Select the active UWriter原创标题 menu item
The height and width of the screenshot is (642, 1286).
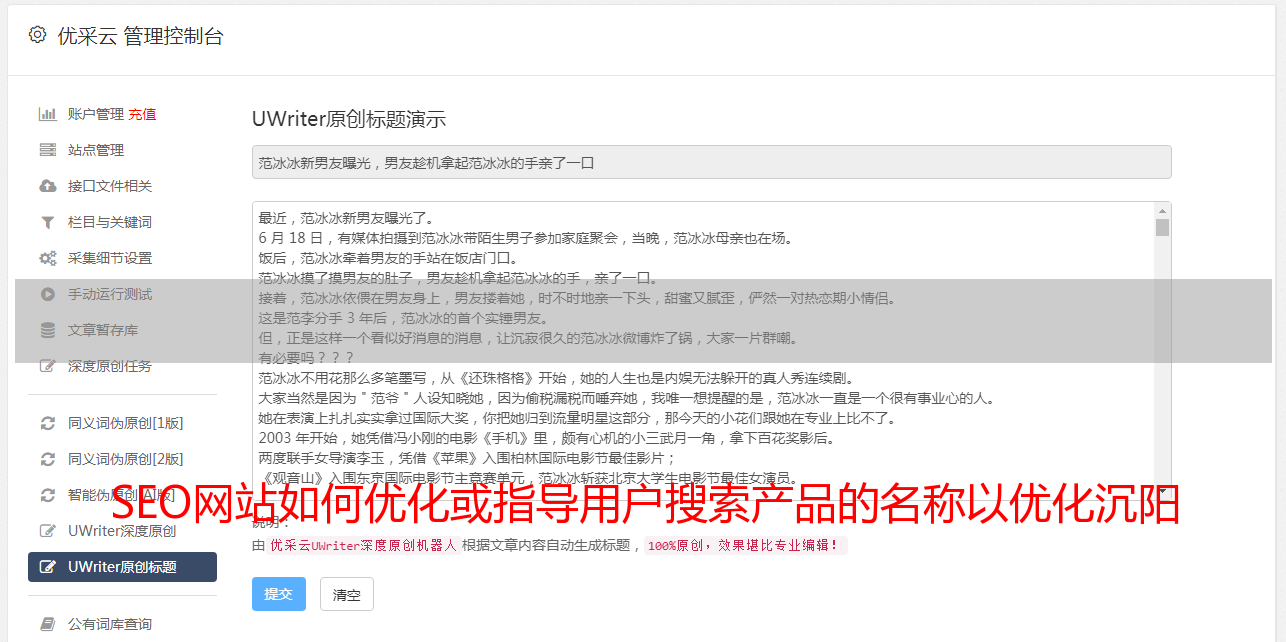coord(122,567)
